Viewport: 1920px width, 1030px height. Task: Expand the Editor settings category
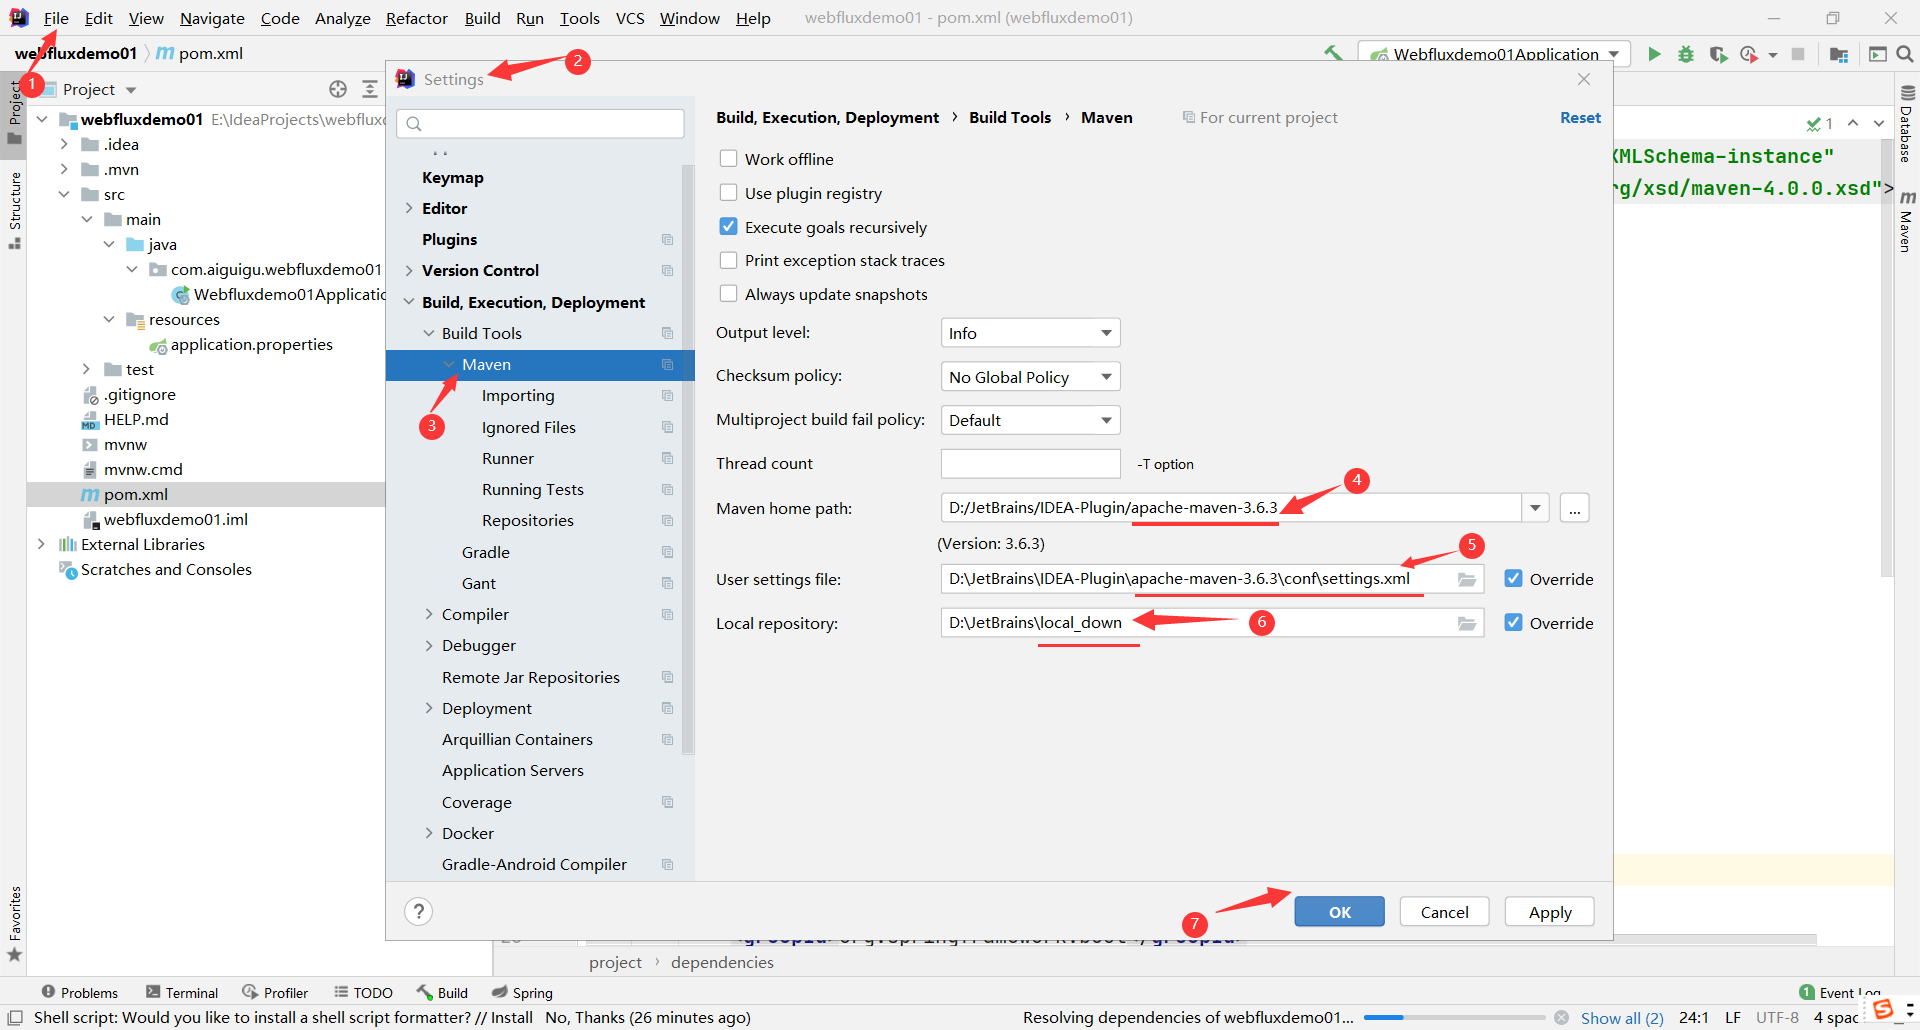point(409,208)
